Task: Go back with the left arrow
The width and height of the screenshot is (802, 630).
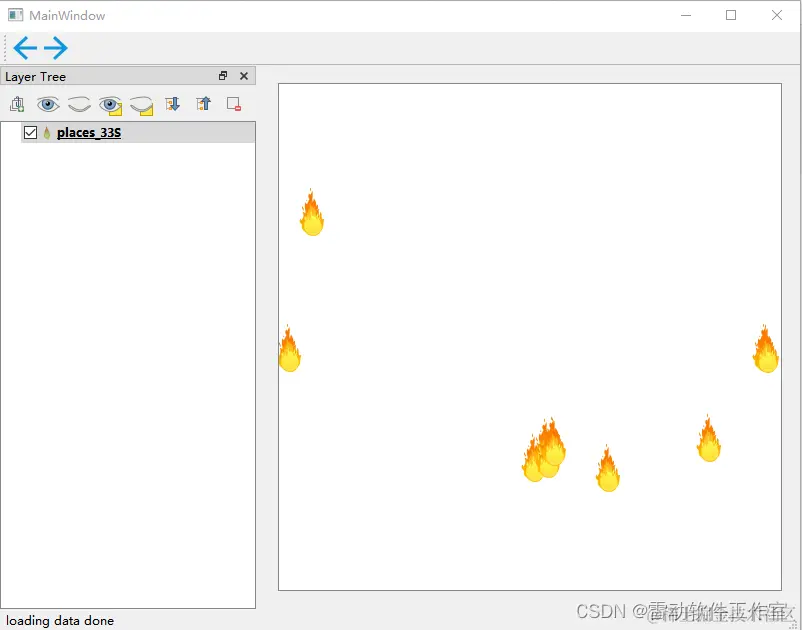Action: 25,48
